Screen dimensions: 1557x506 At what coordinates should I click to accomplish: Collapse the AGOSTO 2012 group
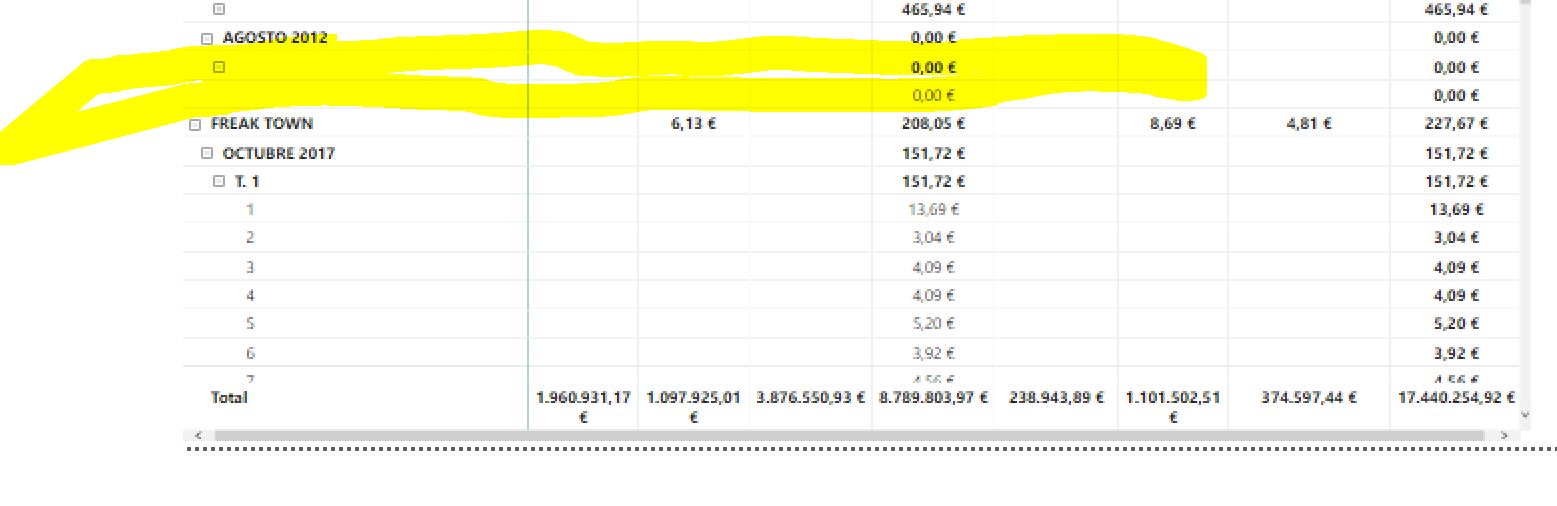(x=207, y=38)
